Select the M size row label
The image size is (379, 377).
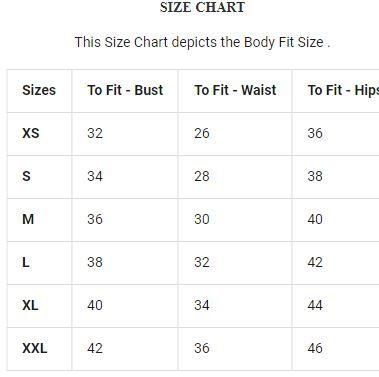pos(28,219)
